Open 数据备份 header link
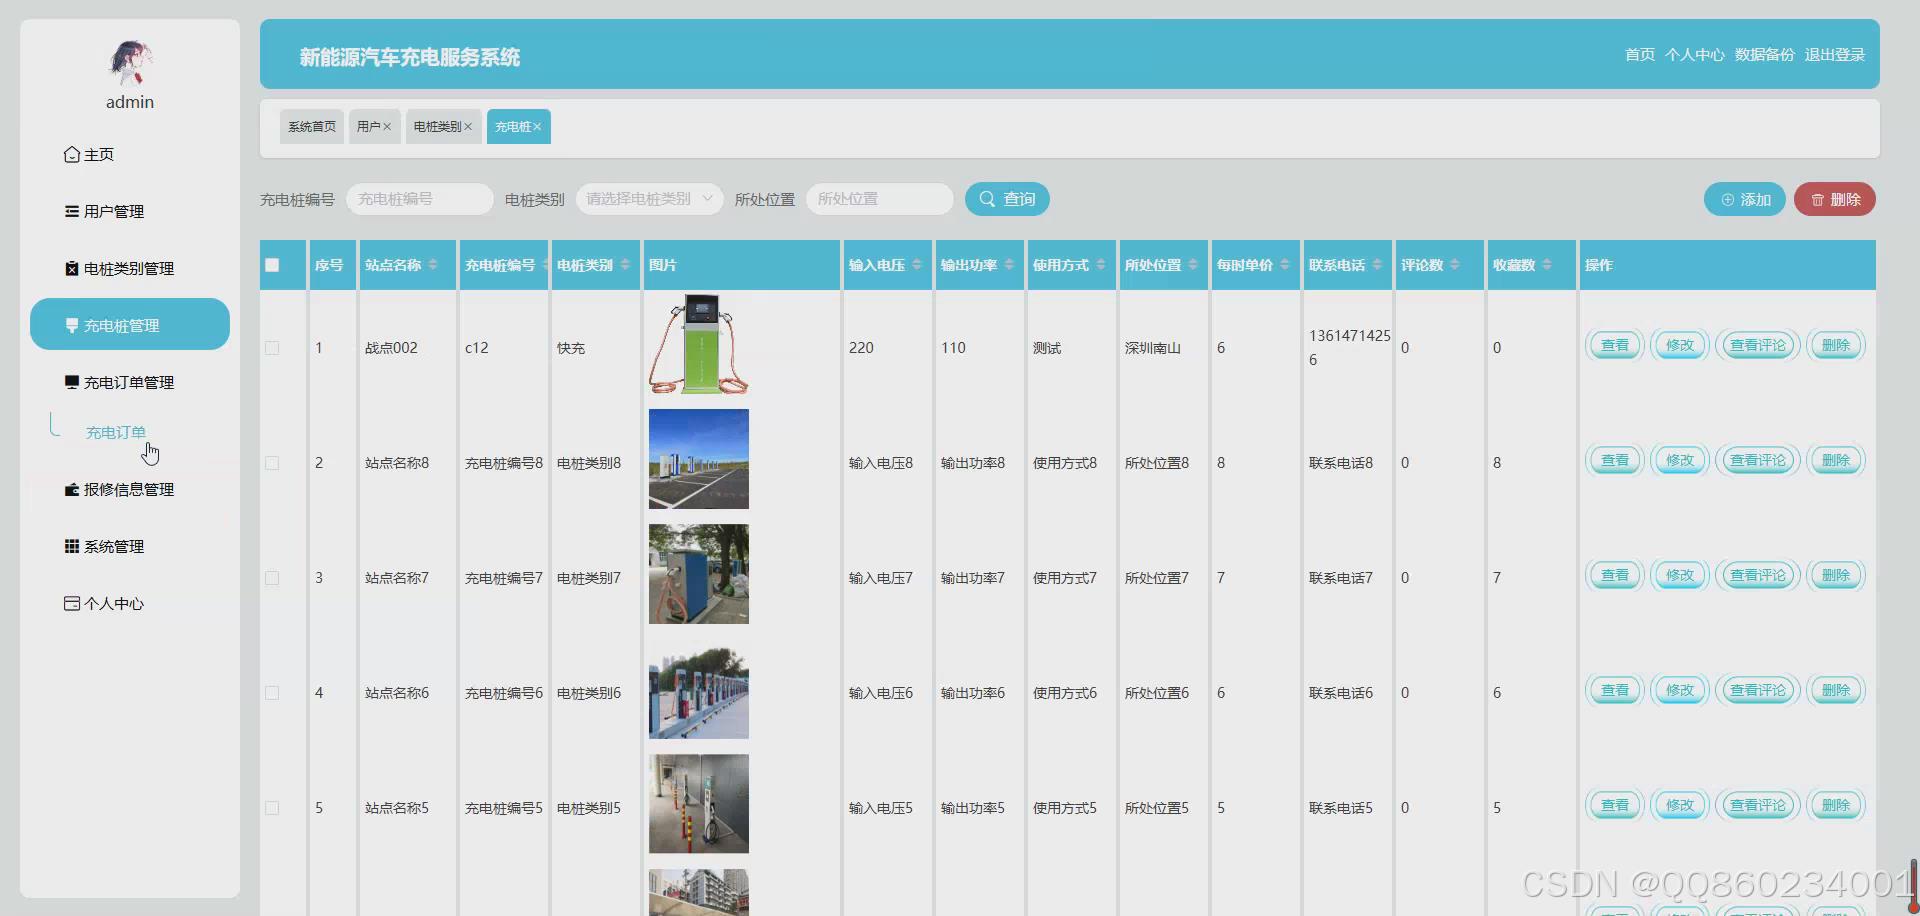This screenshot has width=1920, height=916. click(1765, 54)
